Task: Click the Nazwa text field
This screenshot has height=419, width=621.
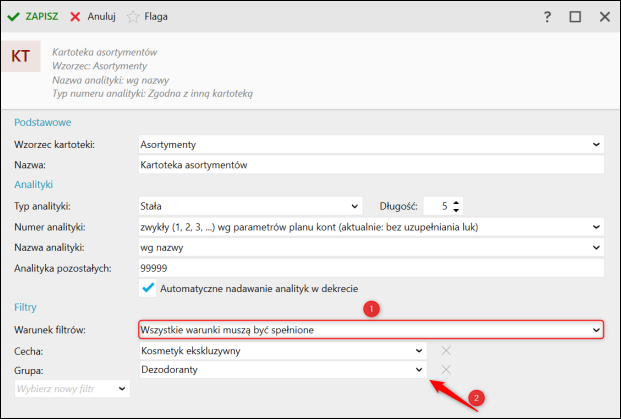Action: pos(370,164)
